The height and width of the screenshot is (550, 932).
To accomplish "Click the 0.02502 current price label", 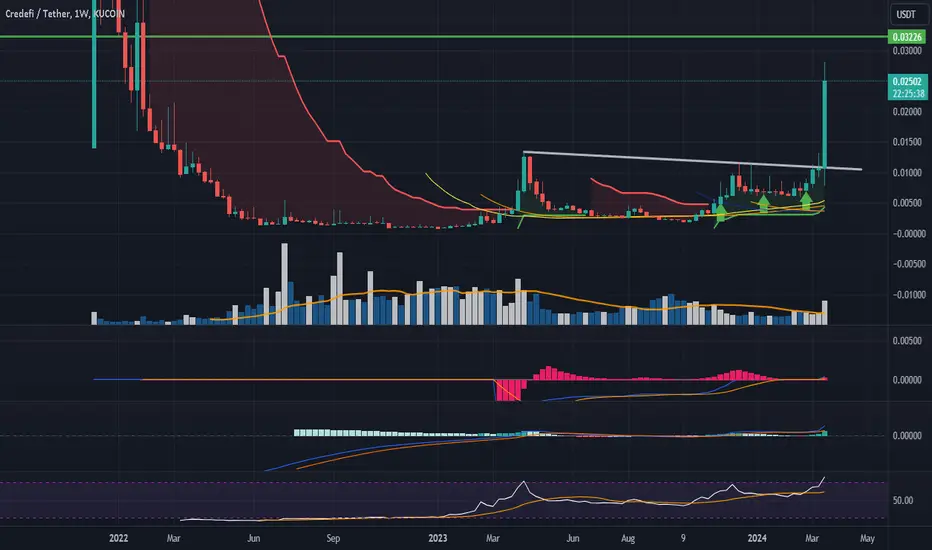I will [x=907, y=81].
